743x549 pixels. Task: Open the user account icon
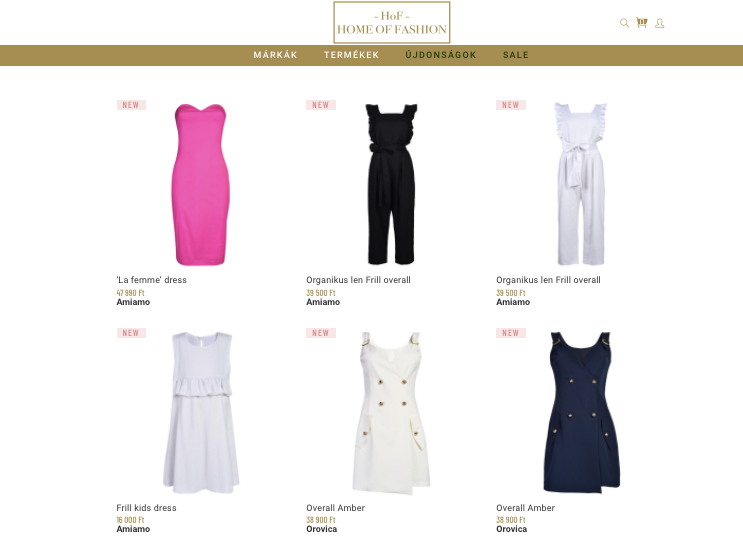pos(660,23)
